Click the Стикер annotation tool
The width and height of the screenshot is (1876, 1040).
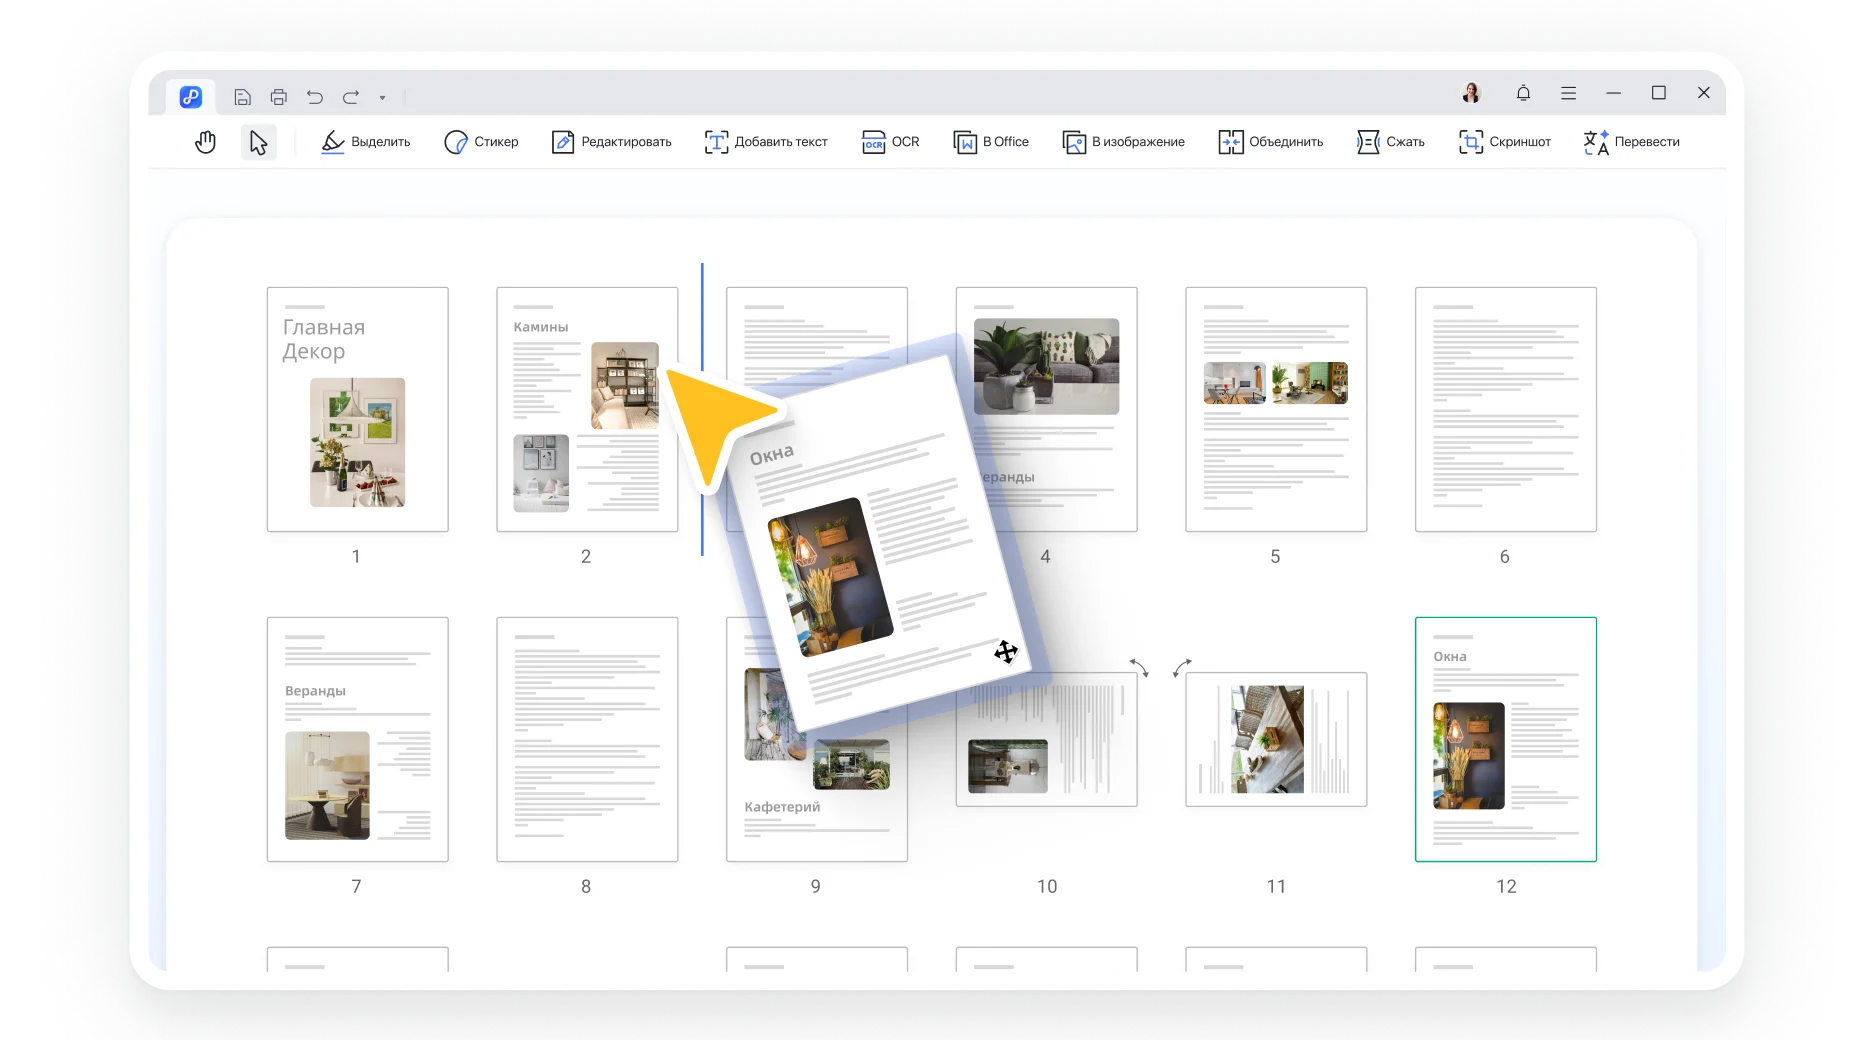(x=480, y=142)
